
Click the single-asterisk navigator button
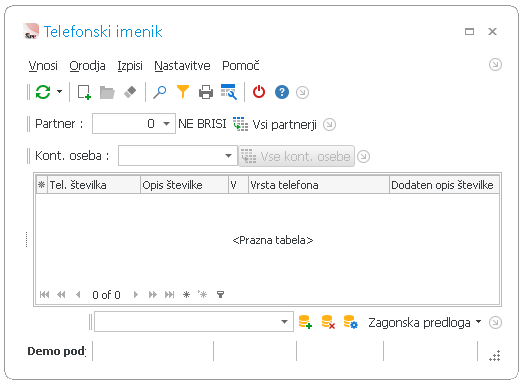(186, 295)
